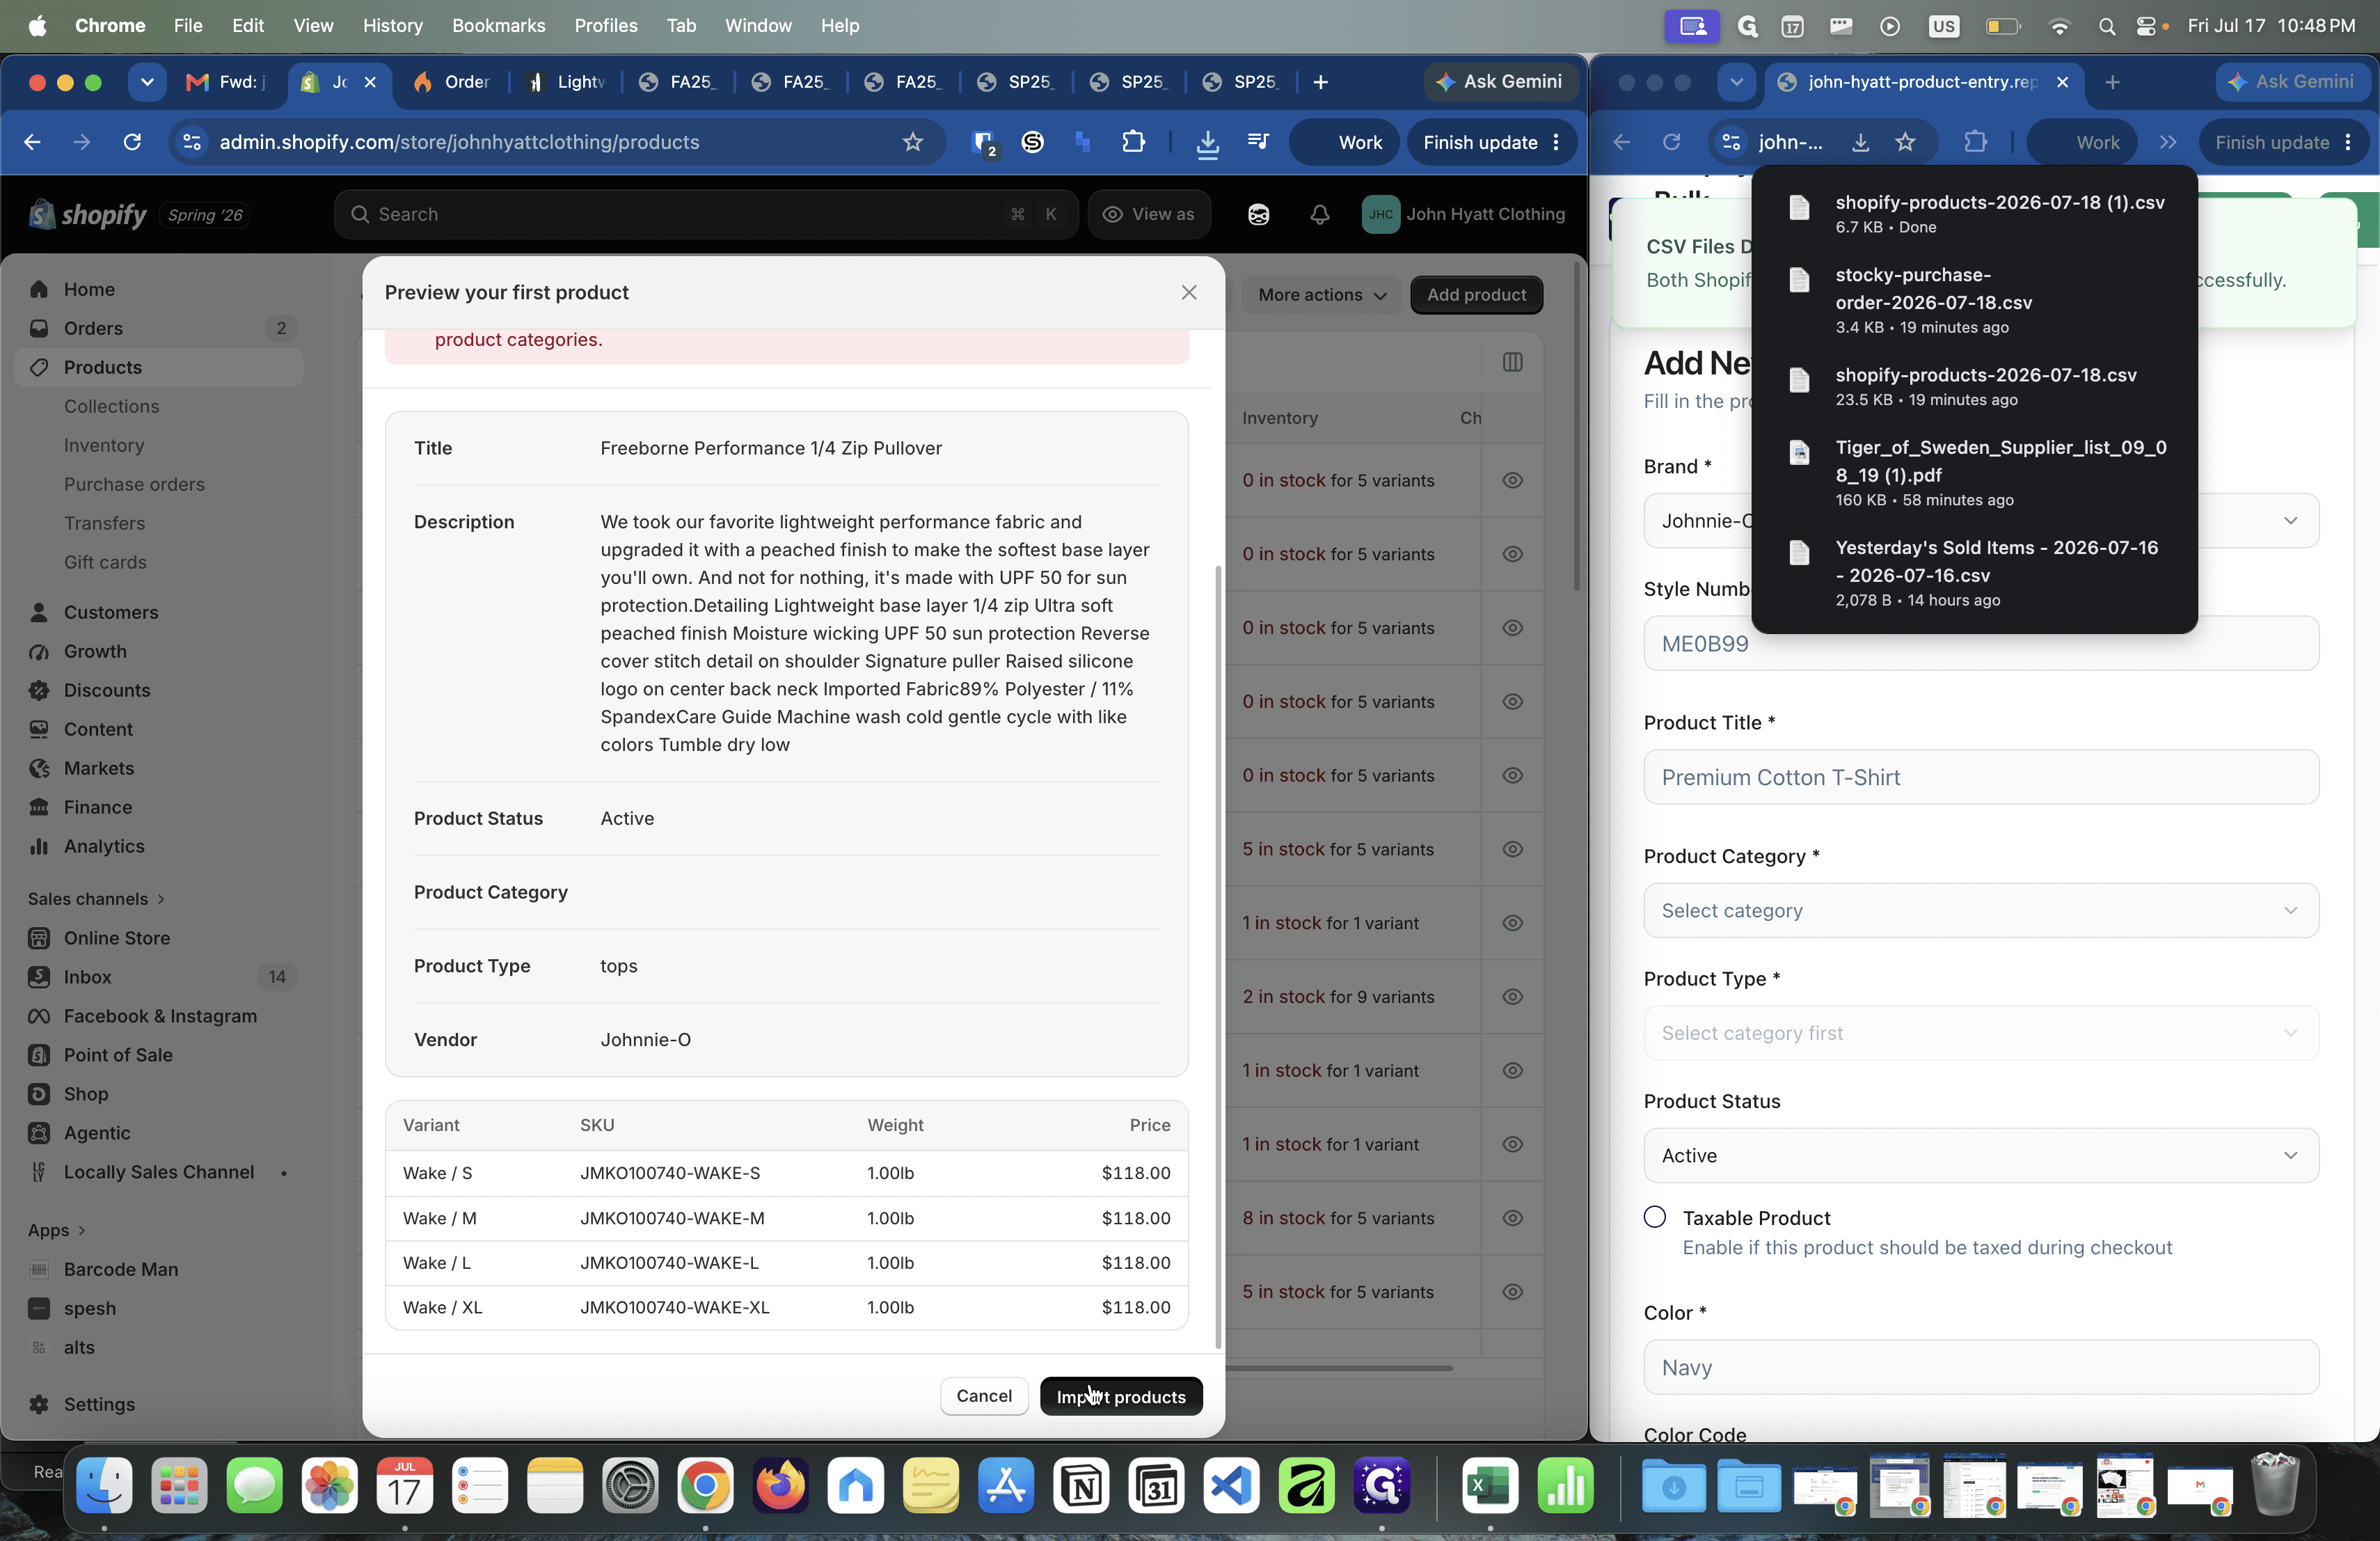Toggle eye icon on the first 0 in stock row
The image size is (2380, 1541).
1512,480
